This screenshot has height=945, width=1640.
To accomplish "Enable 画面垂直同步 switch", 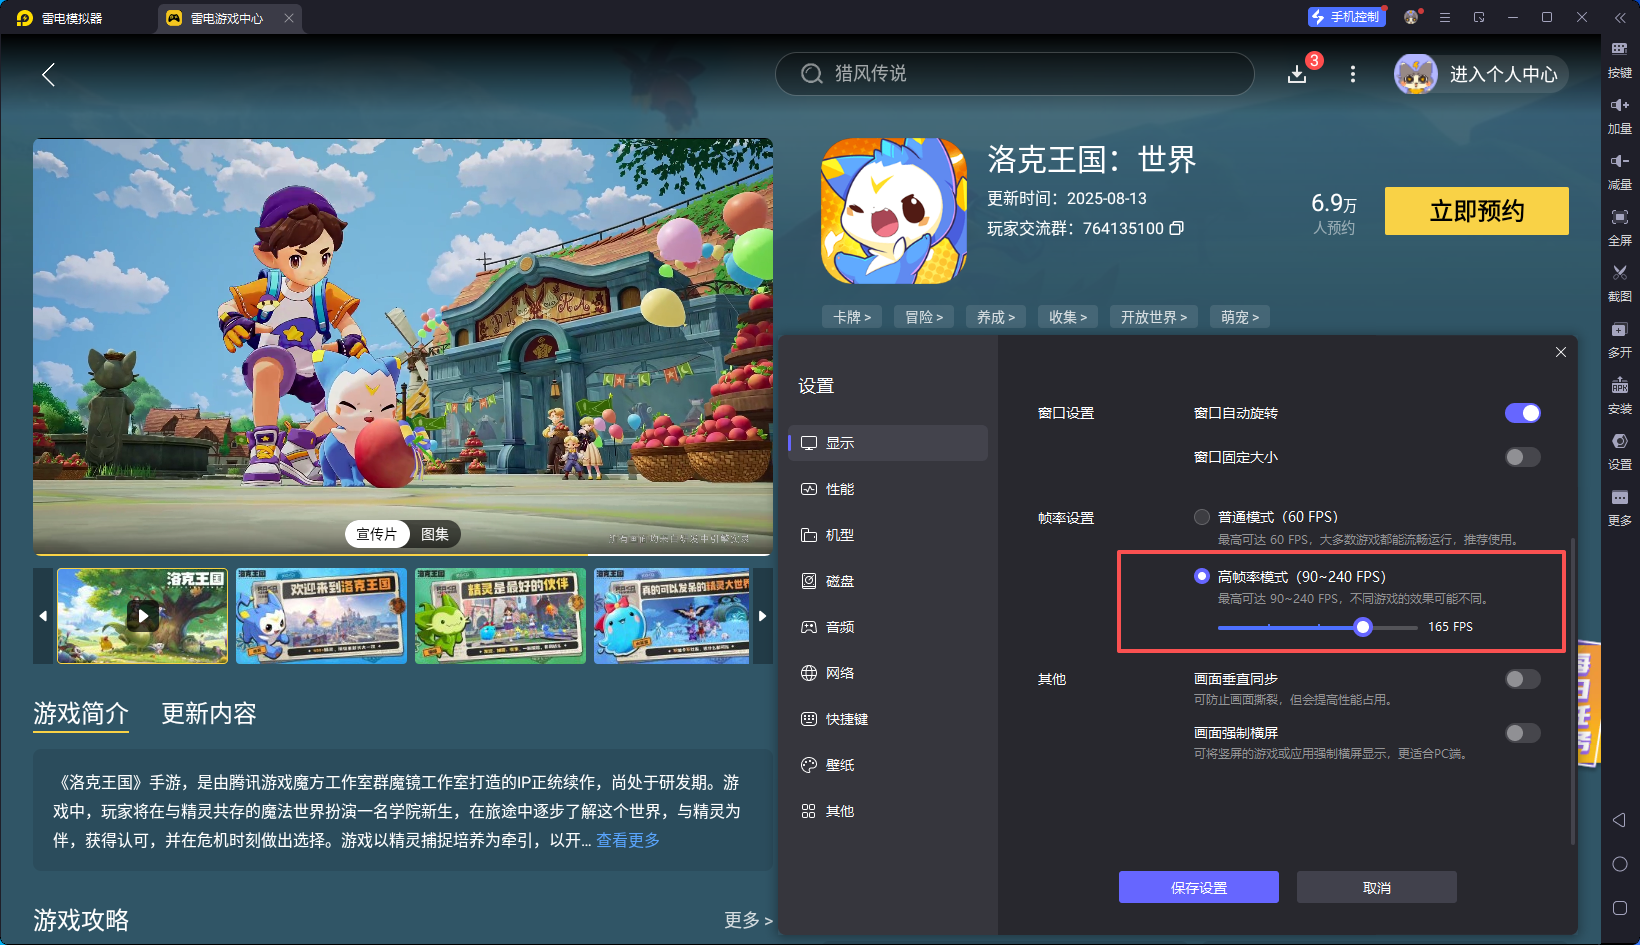I will click(x=1523, y=679).
